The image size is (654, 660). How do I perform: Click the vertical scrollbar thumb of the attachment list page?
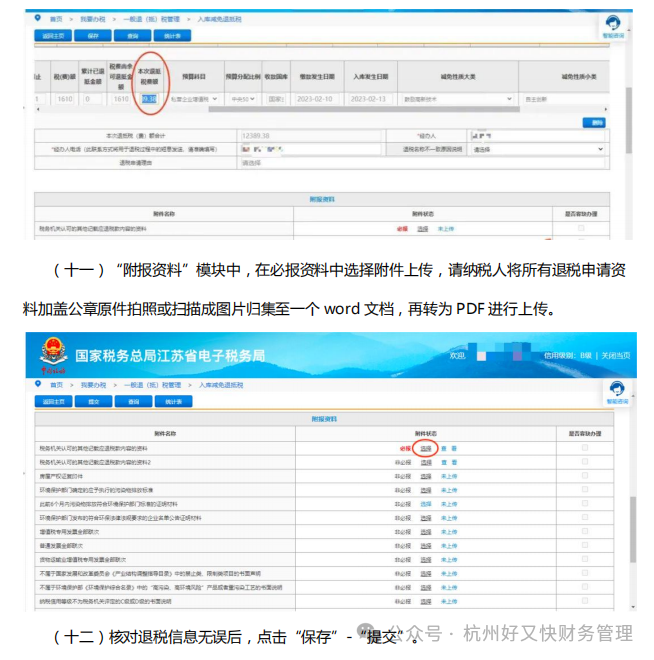633,529
